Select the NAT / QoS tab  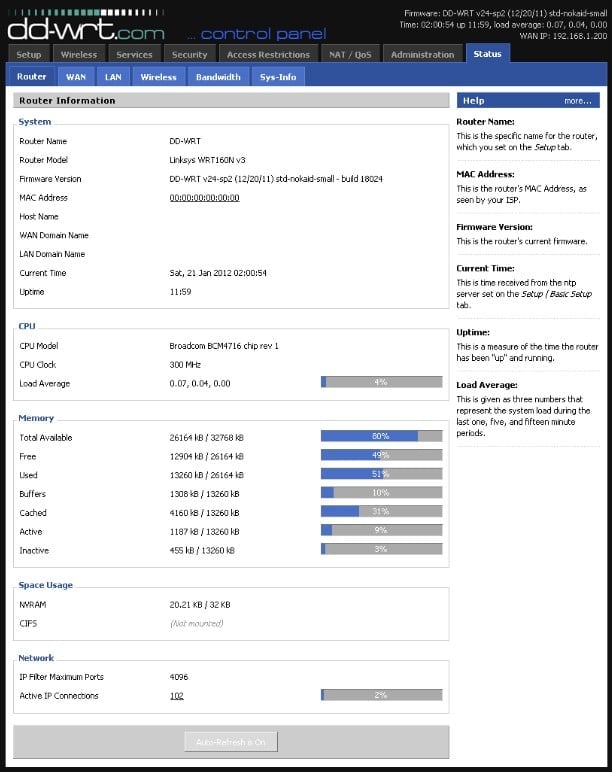350,54
